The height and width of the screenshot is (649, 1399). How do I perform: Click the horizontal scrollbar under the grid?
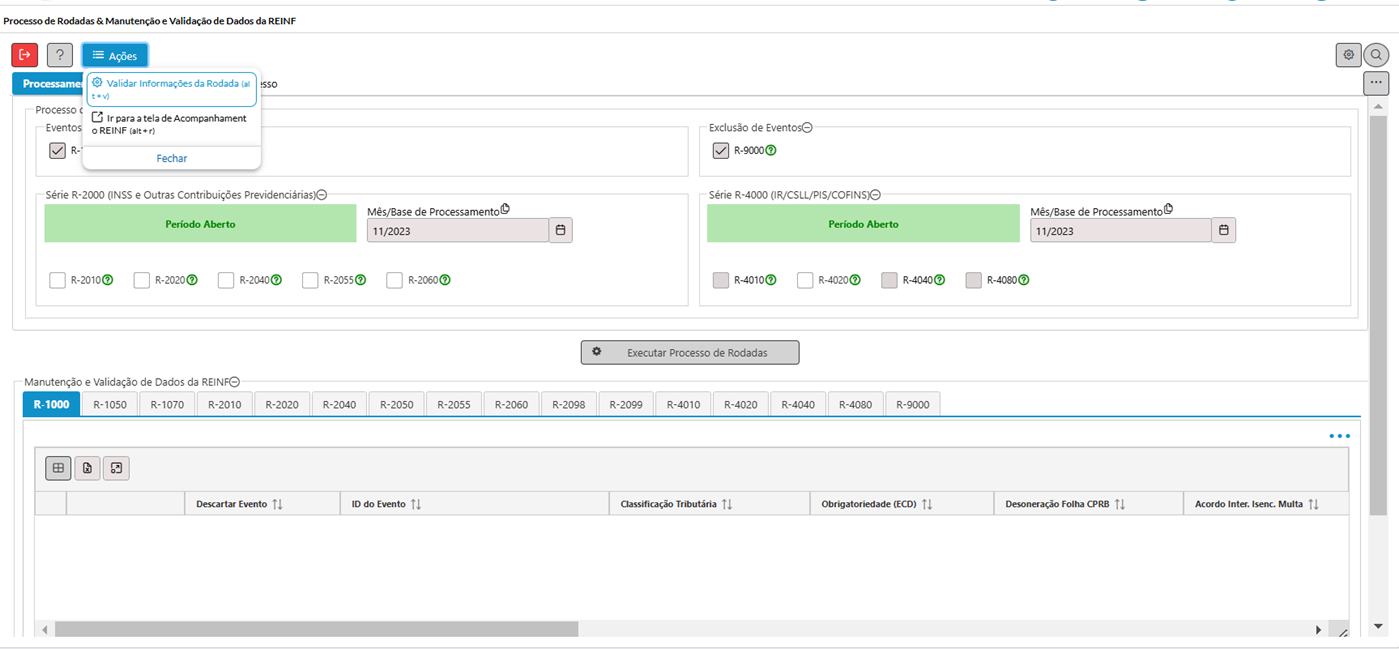316,630
